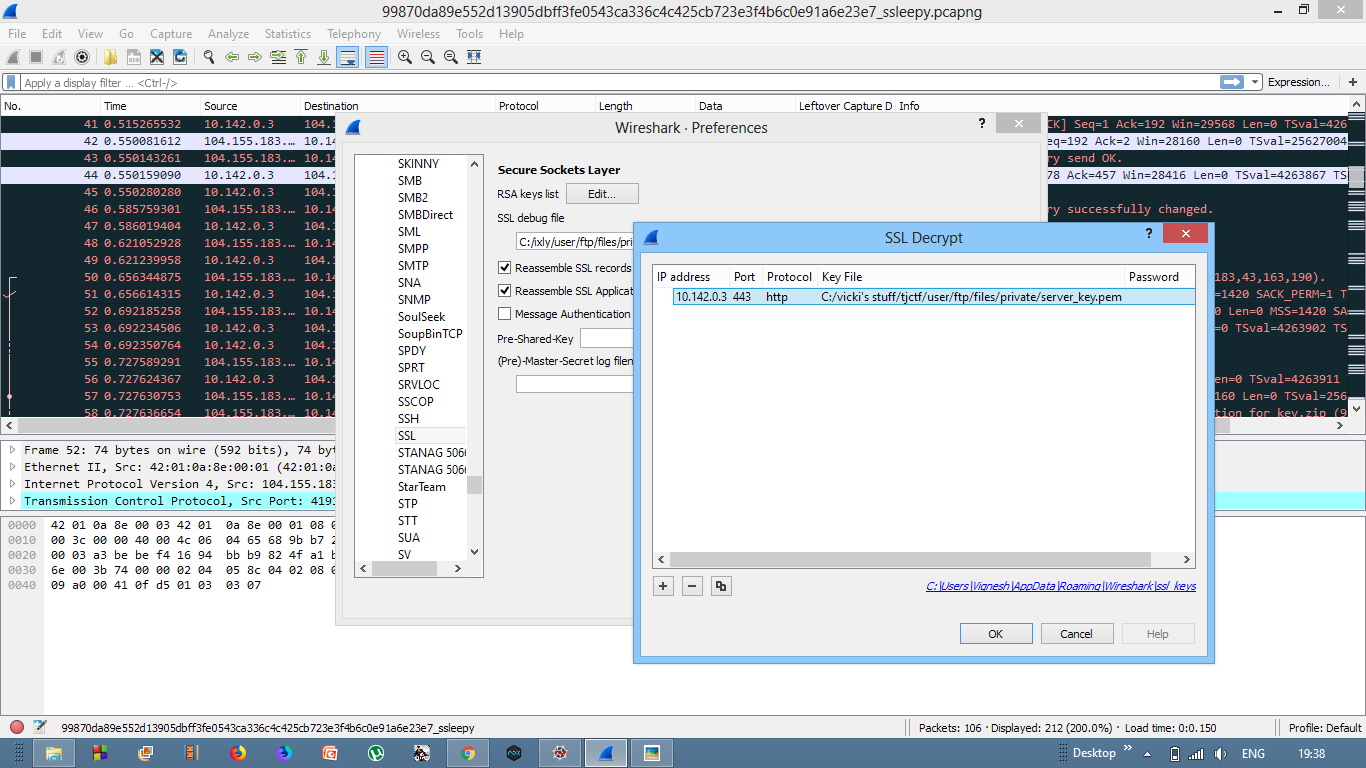
Task: Go back in packet history
Action: pyautogui.click(x=231, y=57)
